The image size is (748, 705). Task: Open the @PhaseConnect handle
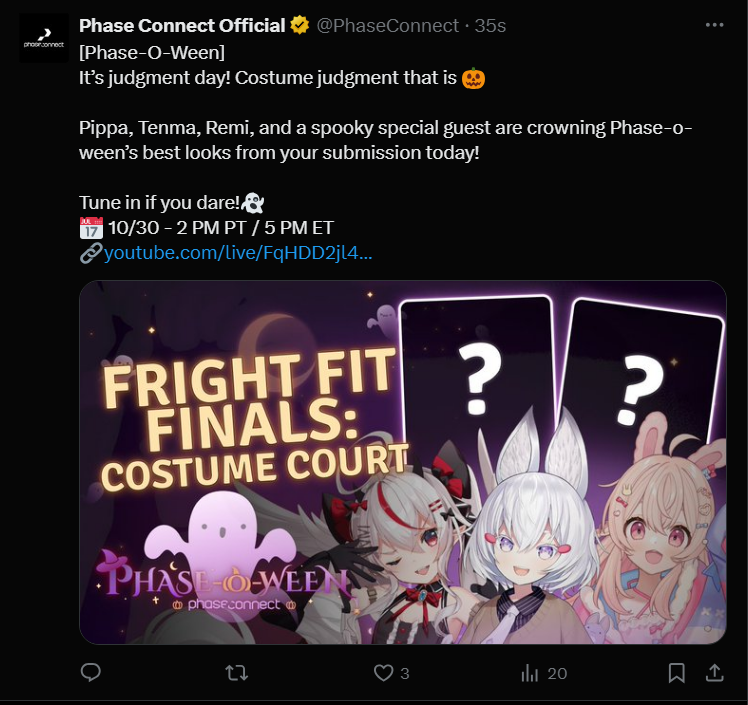pyautogui.click(x=387, y=25)
